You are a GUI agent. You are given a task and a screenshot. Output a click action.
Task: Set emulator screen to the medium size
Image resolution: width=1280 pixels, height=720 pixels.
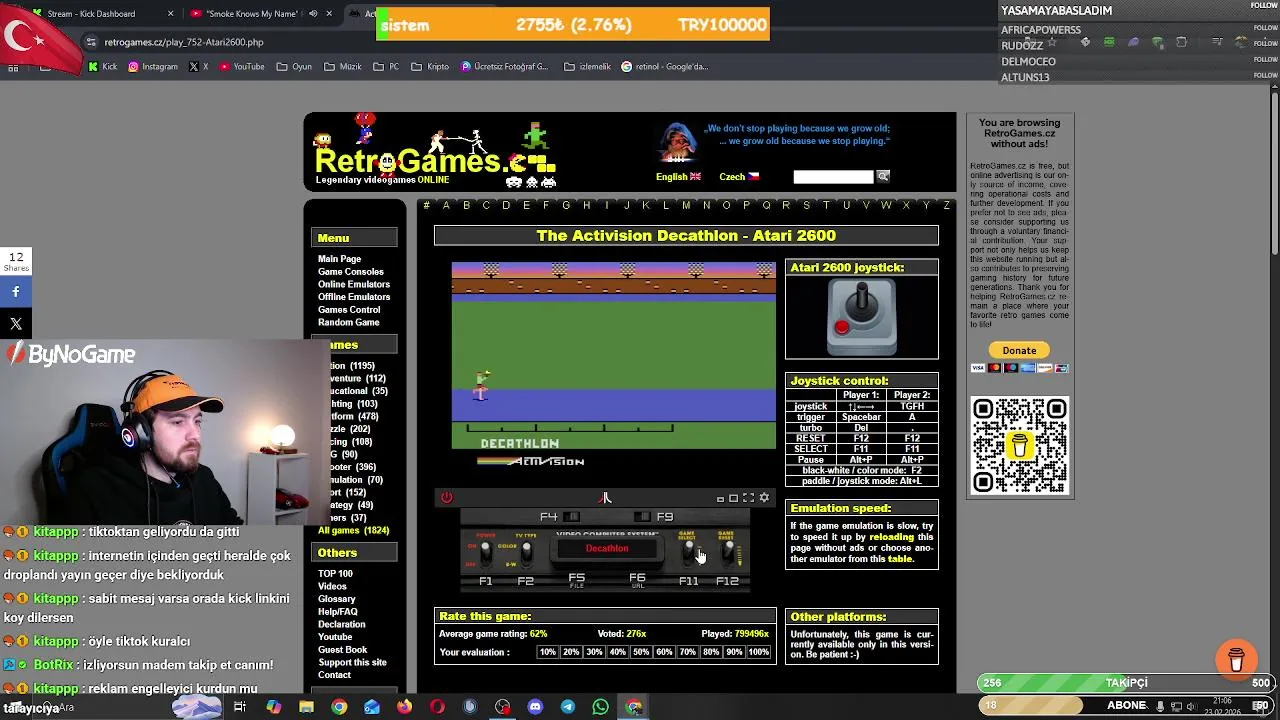[x=733, y=497]
